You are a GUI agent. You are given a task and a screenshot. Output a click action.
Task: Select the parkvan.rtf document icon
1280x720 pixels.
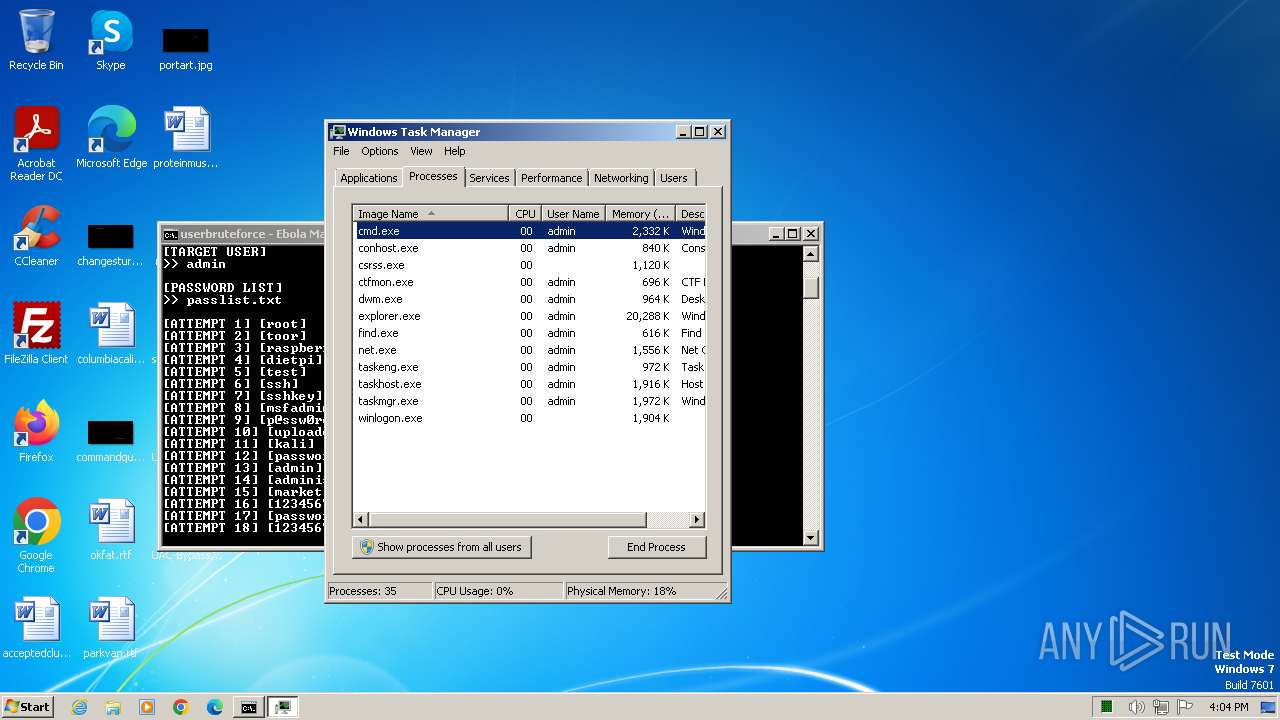pos(110,628)
